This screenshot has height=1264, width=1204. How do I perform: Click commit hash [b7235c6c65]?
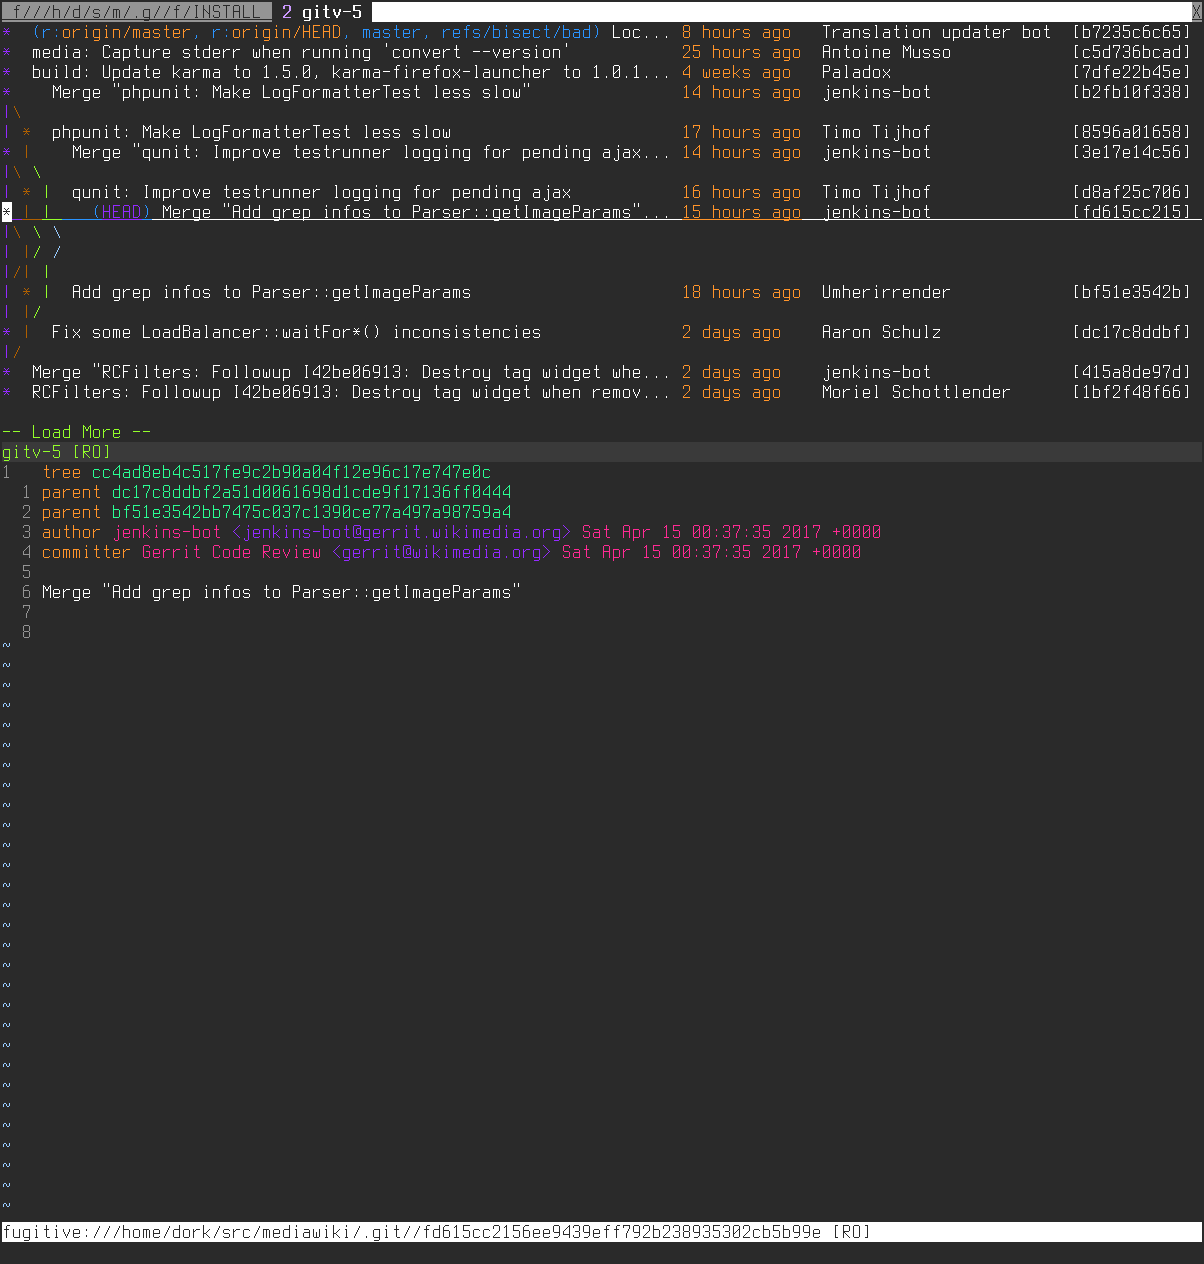point(1131,32)
